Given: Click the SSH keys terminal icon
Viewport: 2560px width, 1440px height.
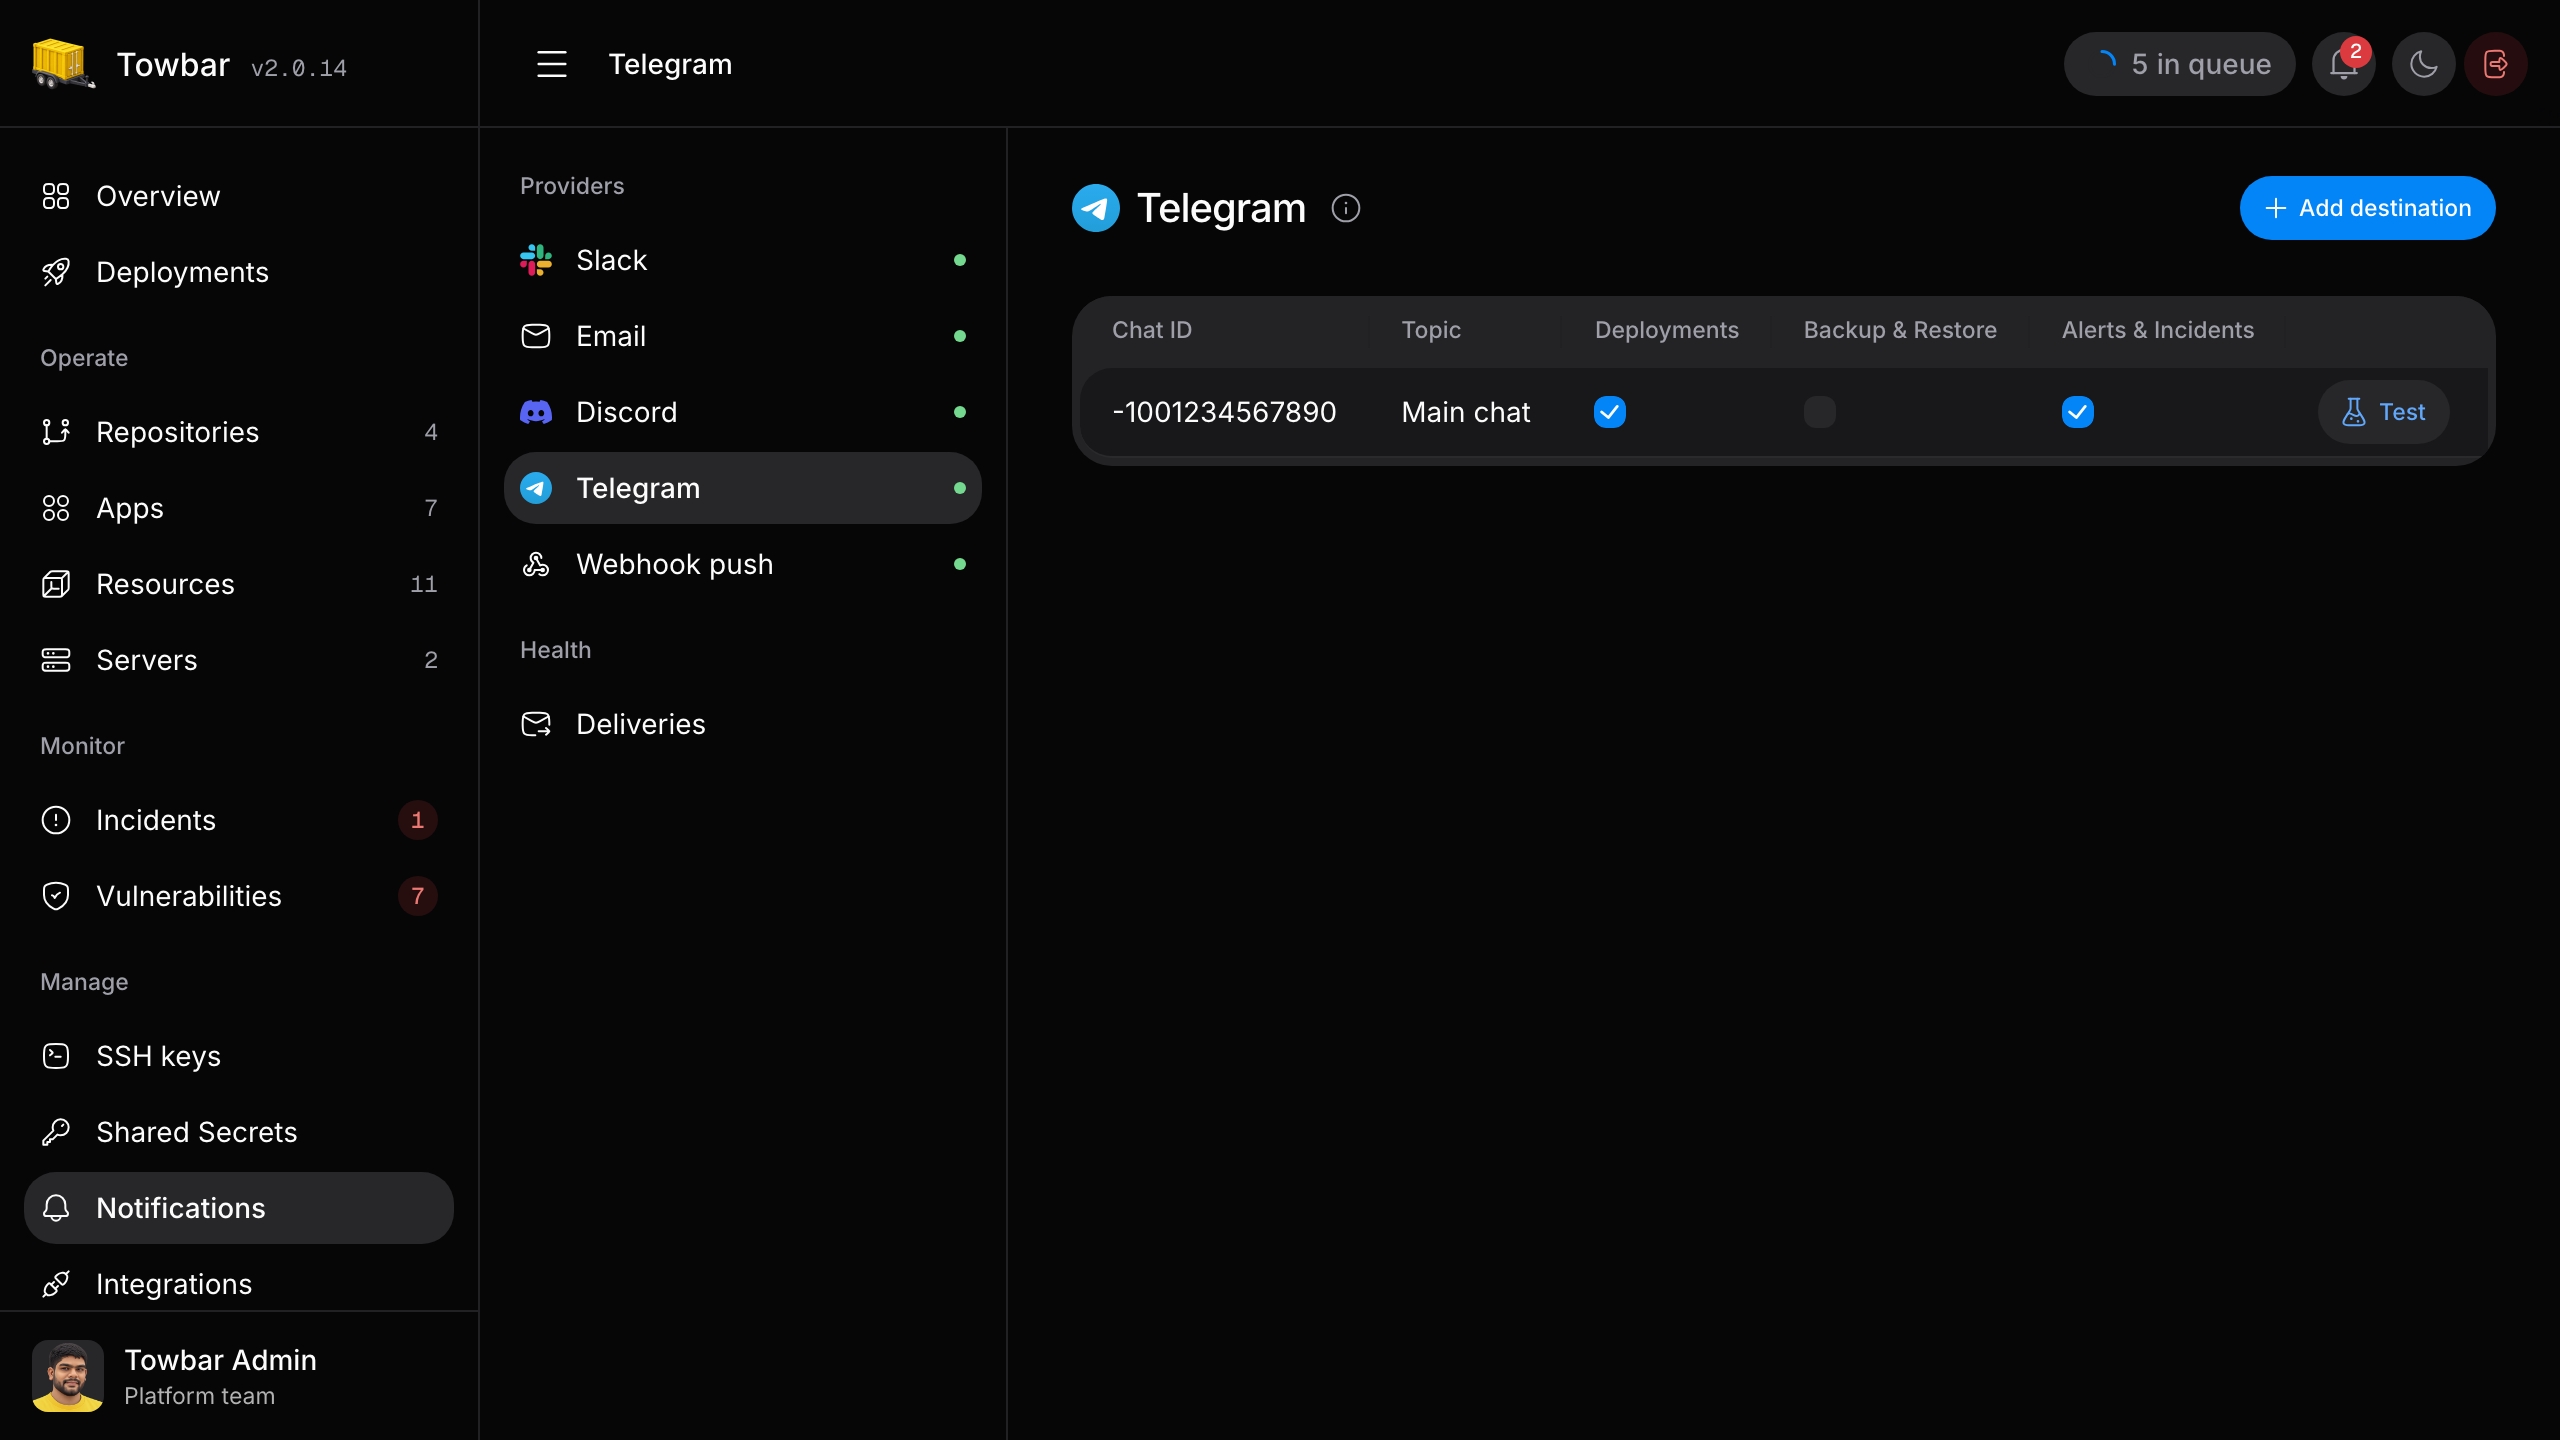Looking at the screenshot, I should [x=56, y=1056].
